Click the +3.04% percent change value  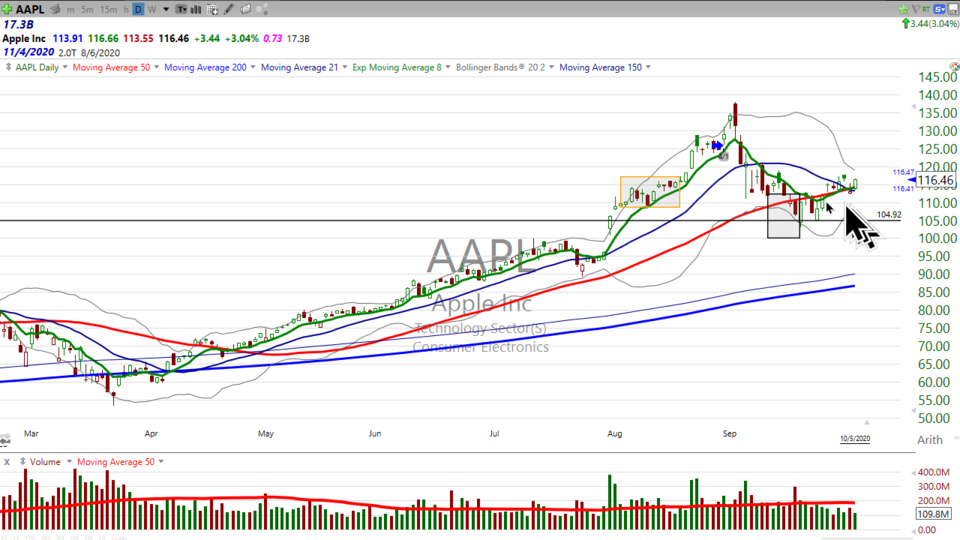[x=242, y=38]
